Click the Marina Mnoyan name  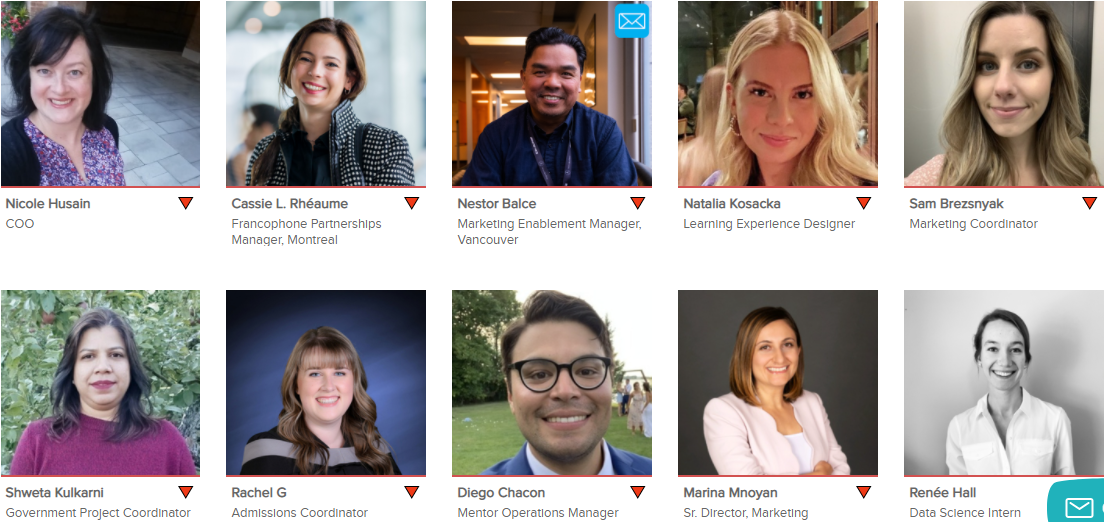coord(730,492)
